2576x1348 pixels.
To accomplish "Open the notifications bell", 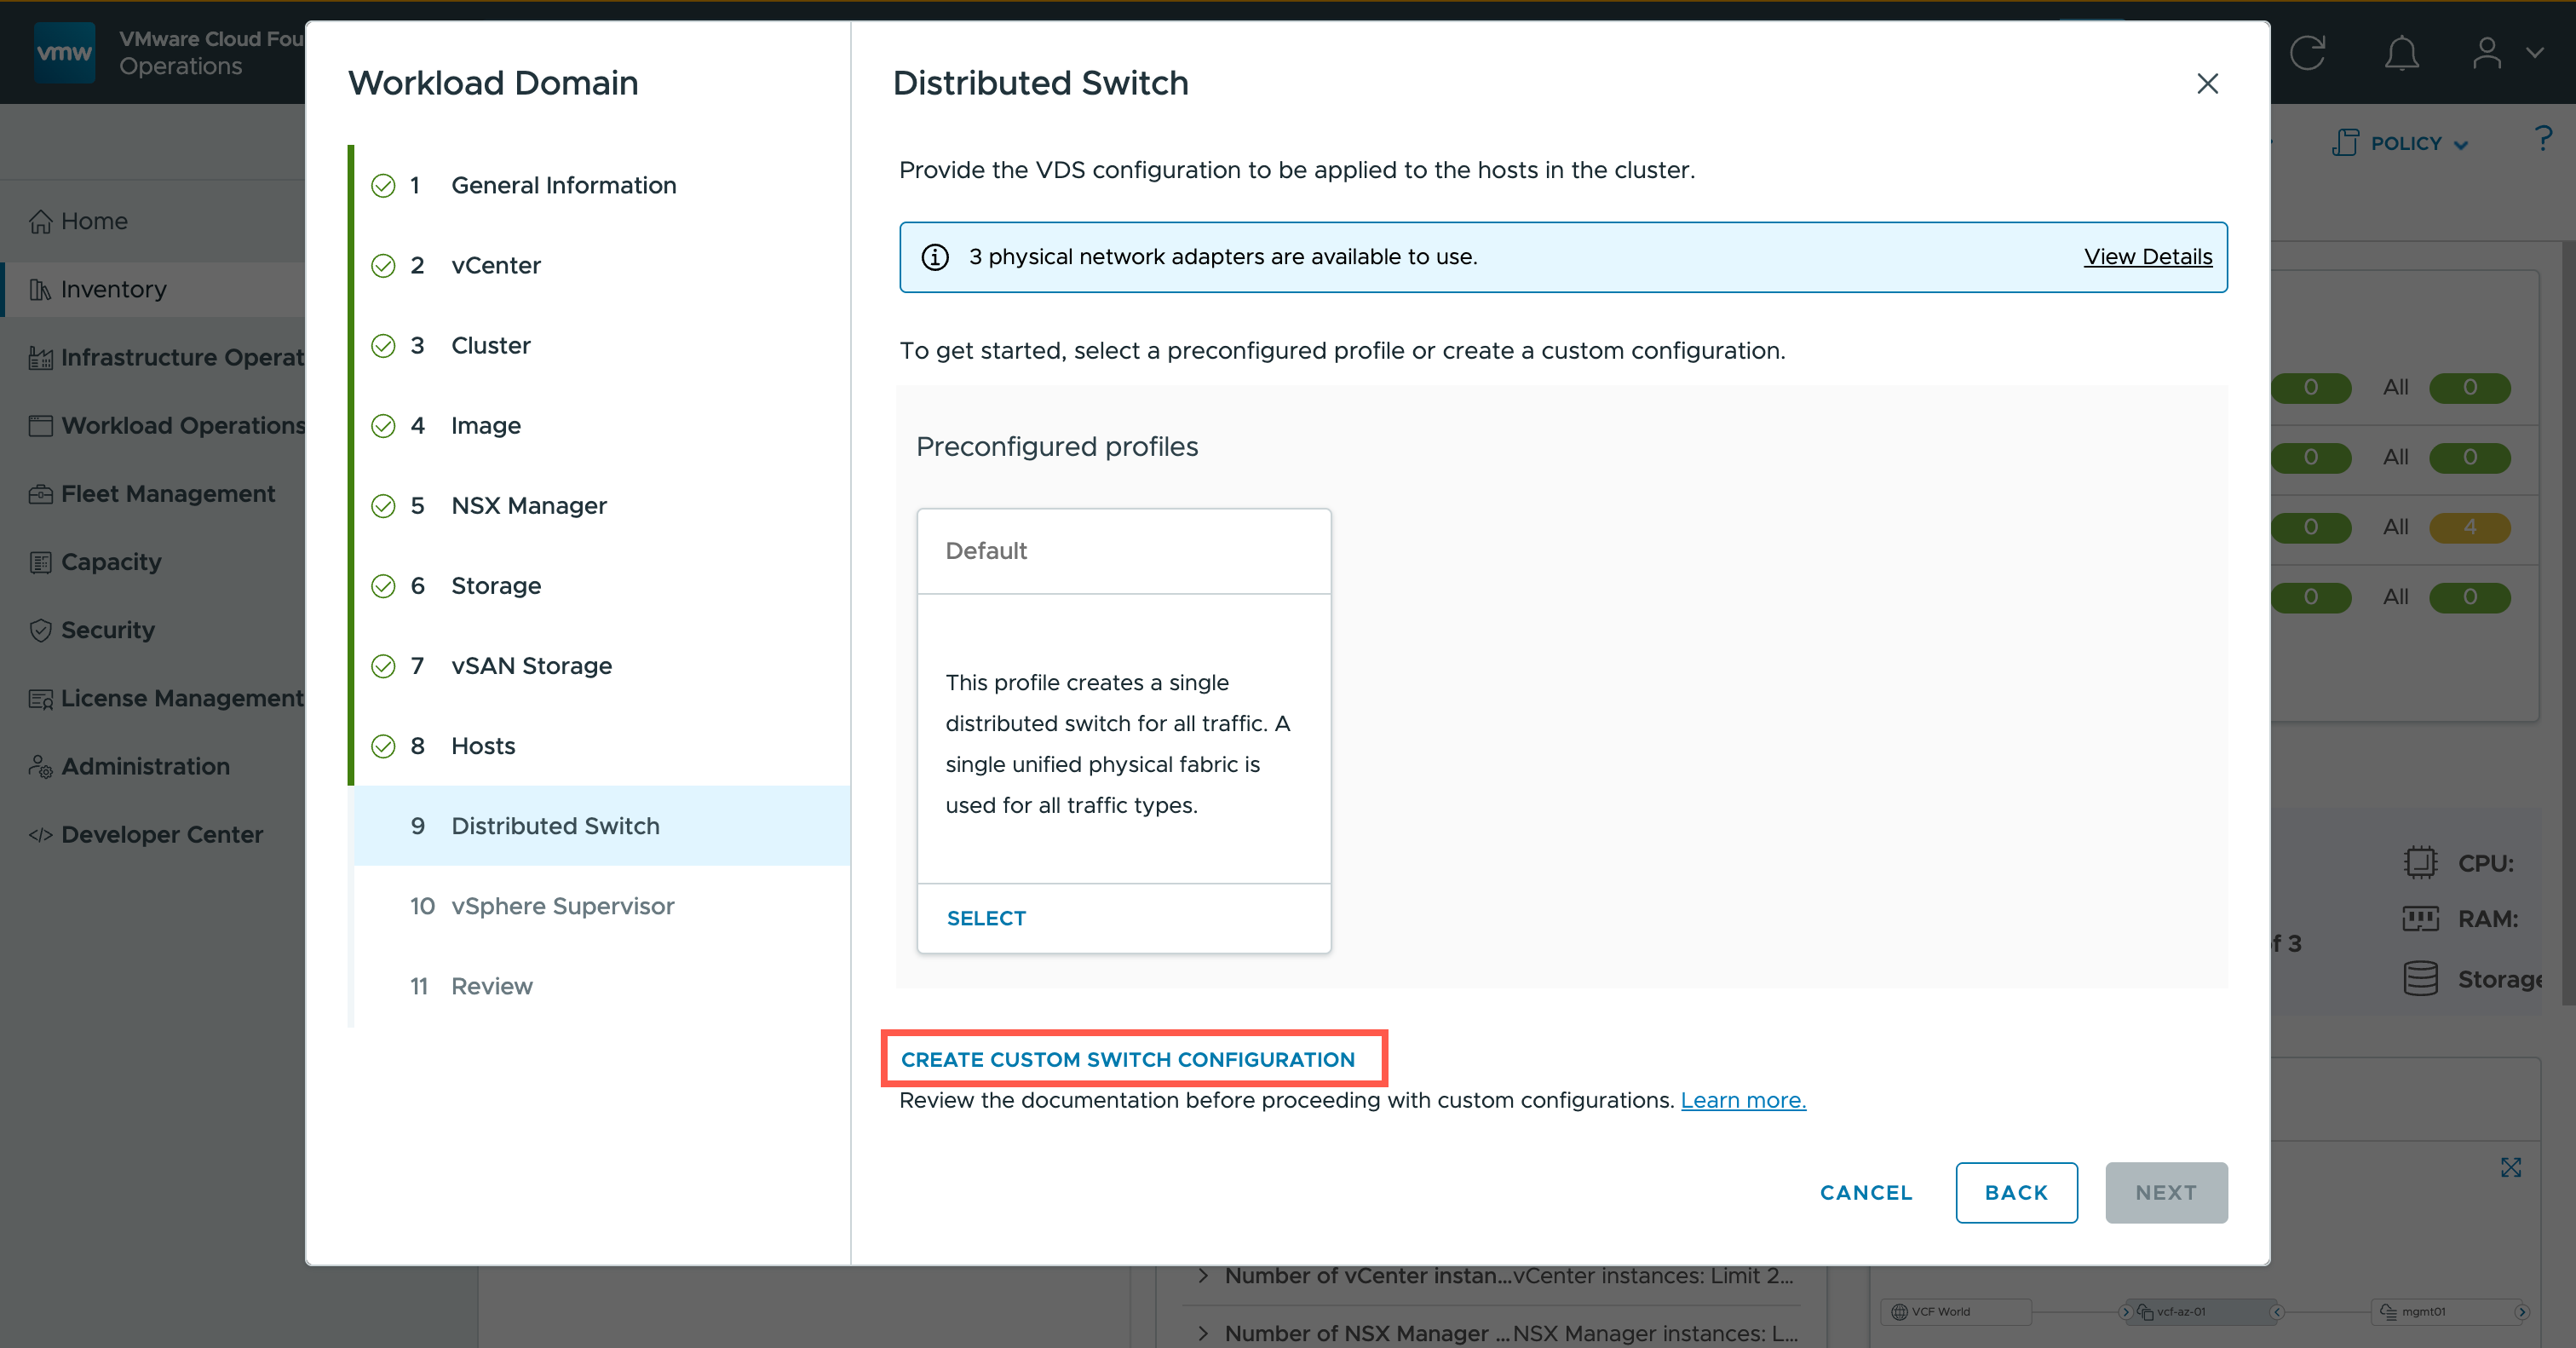I will (x=2401, y=53).
